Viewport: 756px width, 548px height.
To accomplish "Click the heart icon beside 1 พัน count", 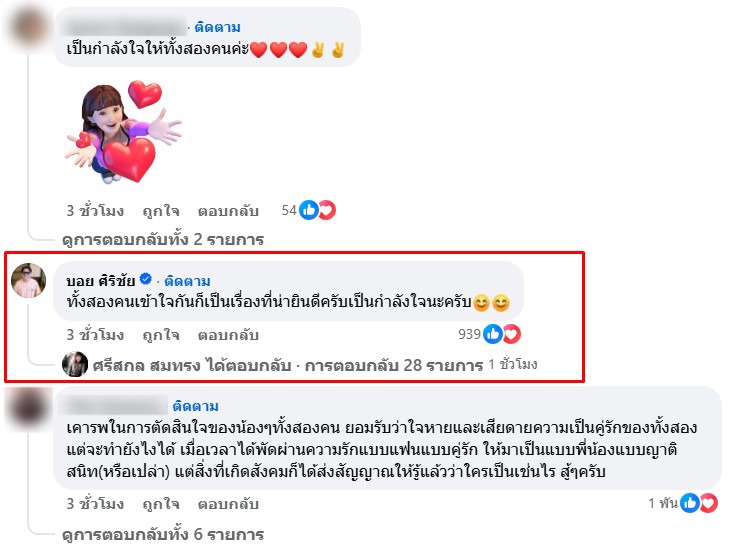I will point(709,503).
